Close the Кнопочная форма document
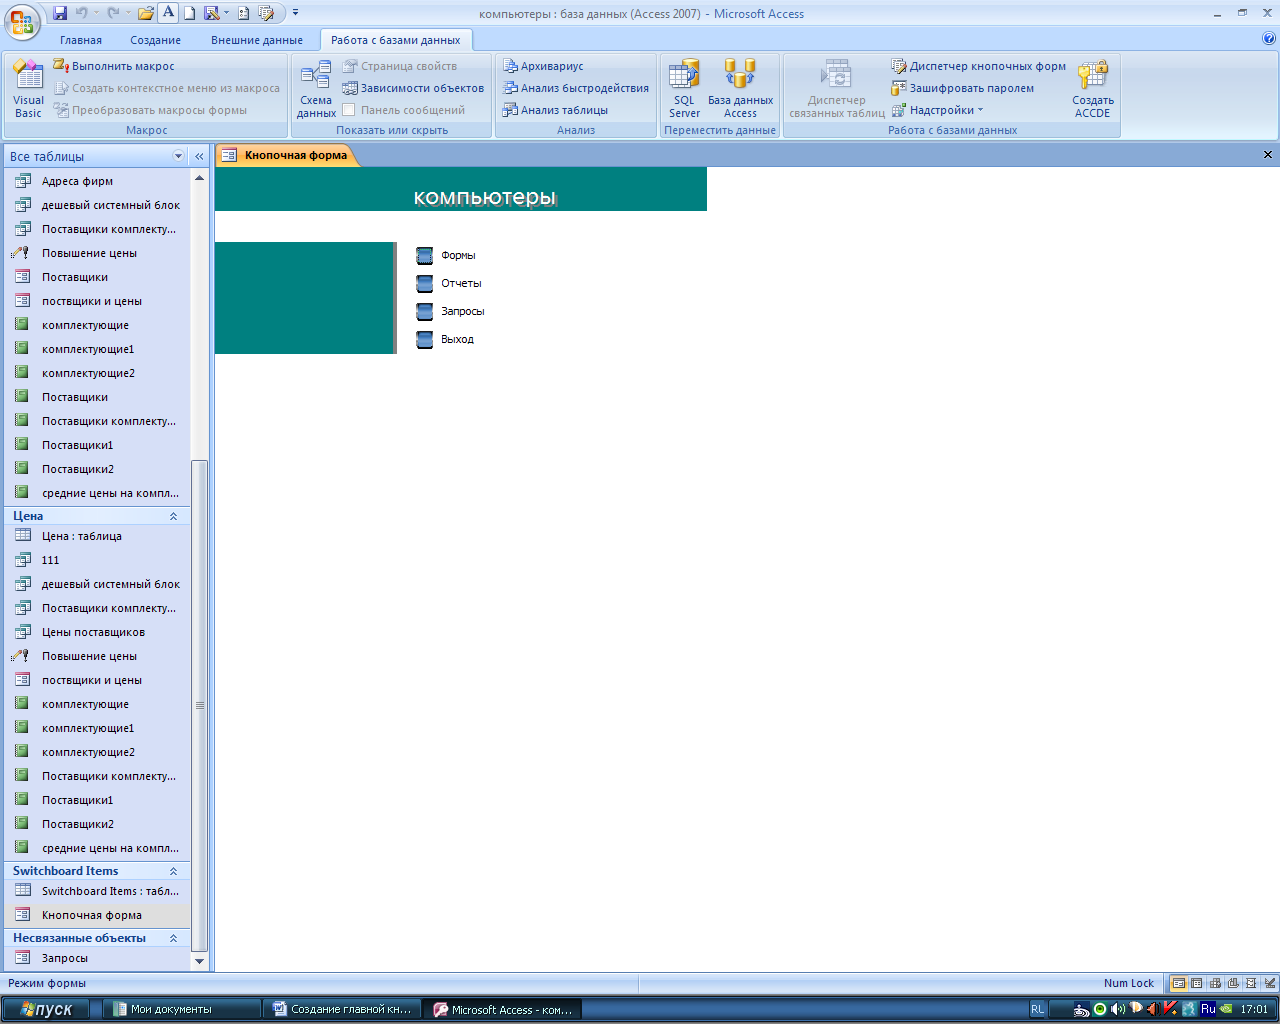 tap(1268, 155)
